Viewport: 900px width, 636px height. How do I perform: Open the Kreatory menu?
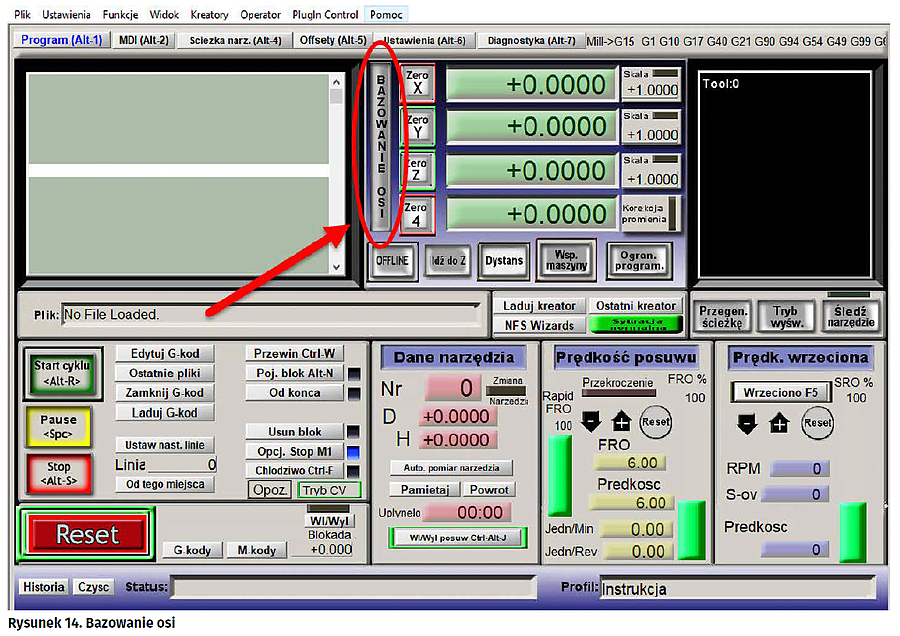point(208,15)
